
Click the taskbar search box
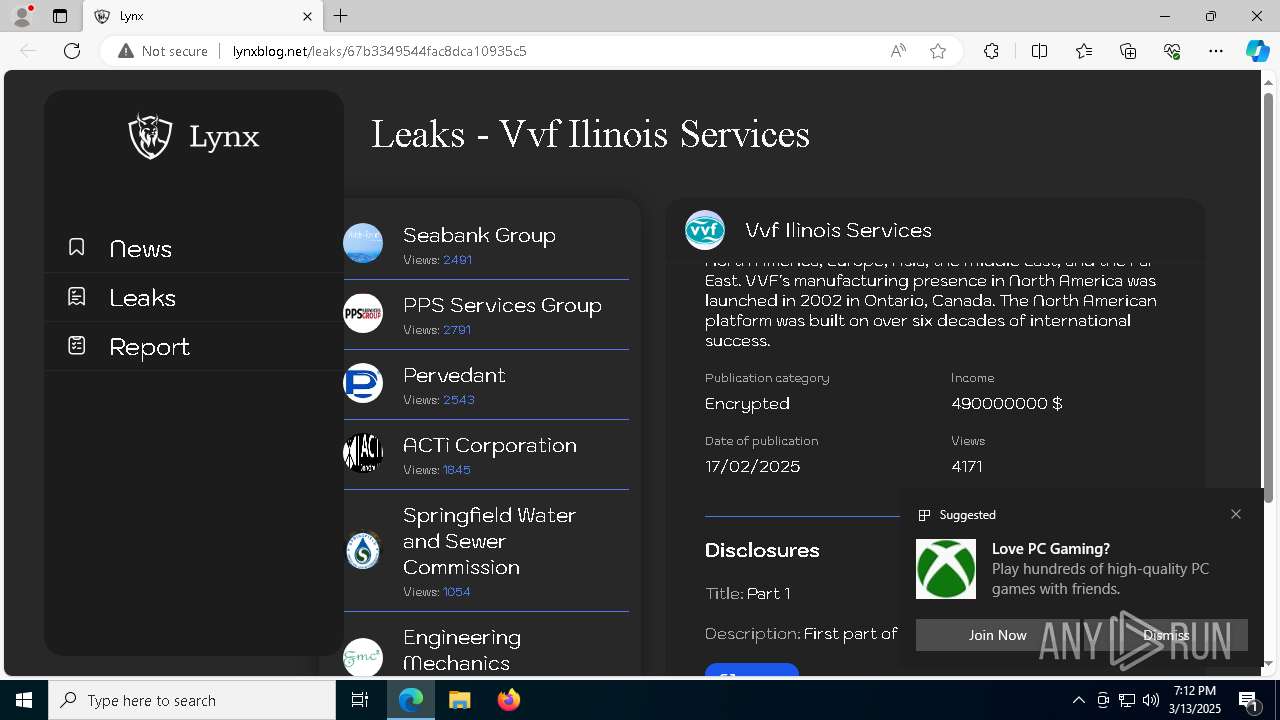point(192,700)
